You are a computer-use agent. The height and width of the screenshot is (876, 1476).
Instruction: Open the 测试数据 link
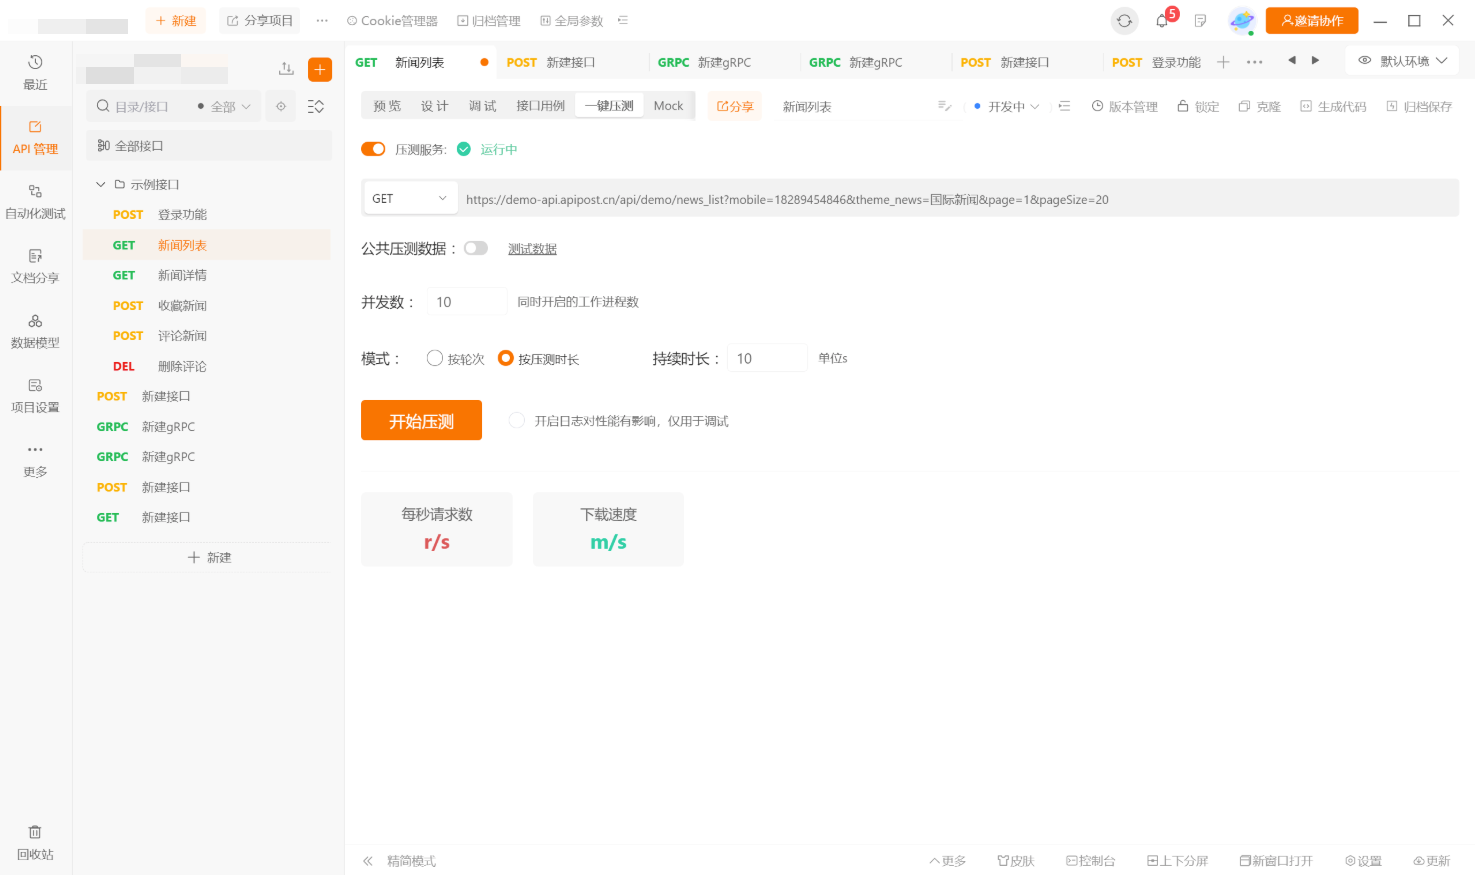[532, 249]
